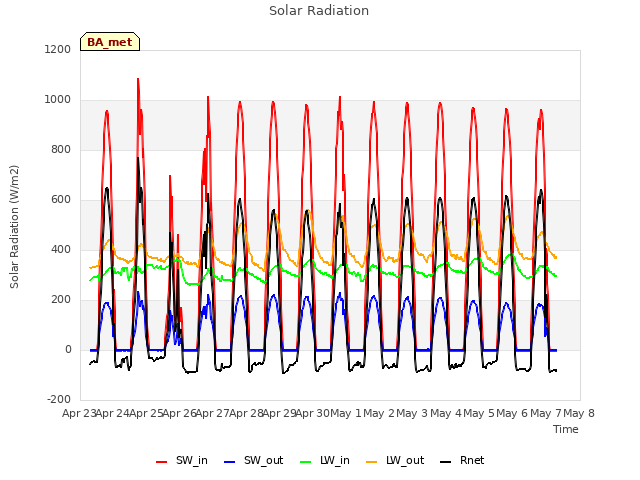Click the 800 y-axis tick label

tap(61, 149)
